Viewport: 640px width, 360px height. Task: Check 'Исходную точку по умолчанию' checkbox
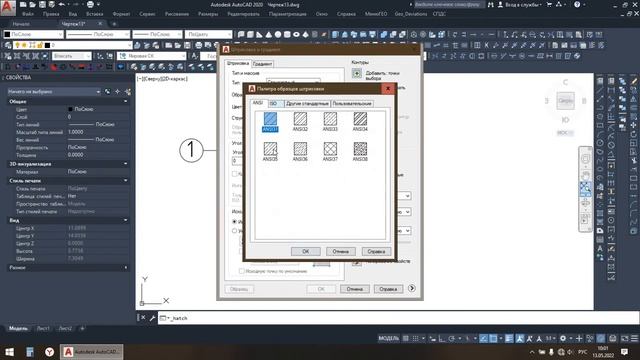click(242, 271)
